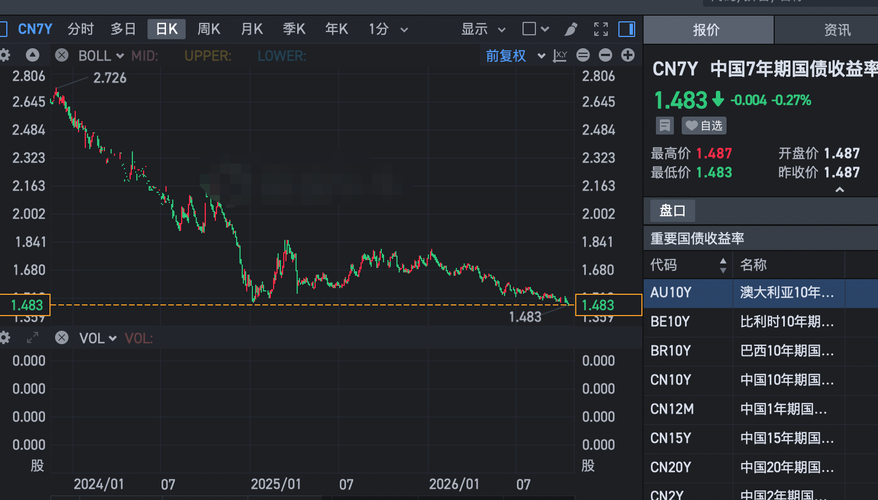Open the VOL indicator dropdown

(x=97, y=338)
